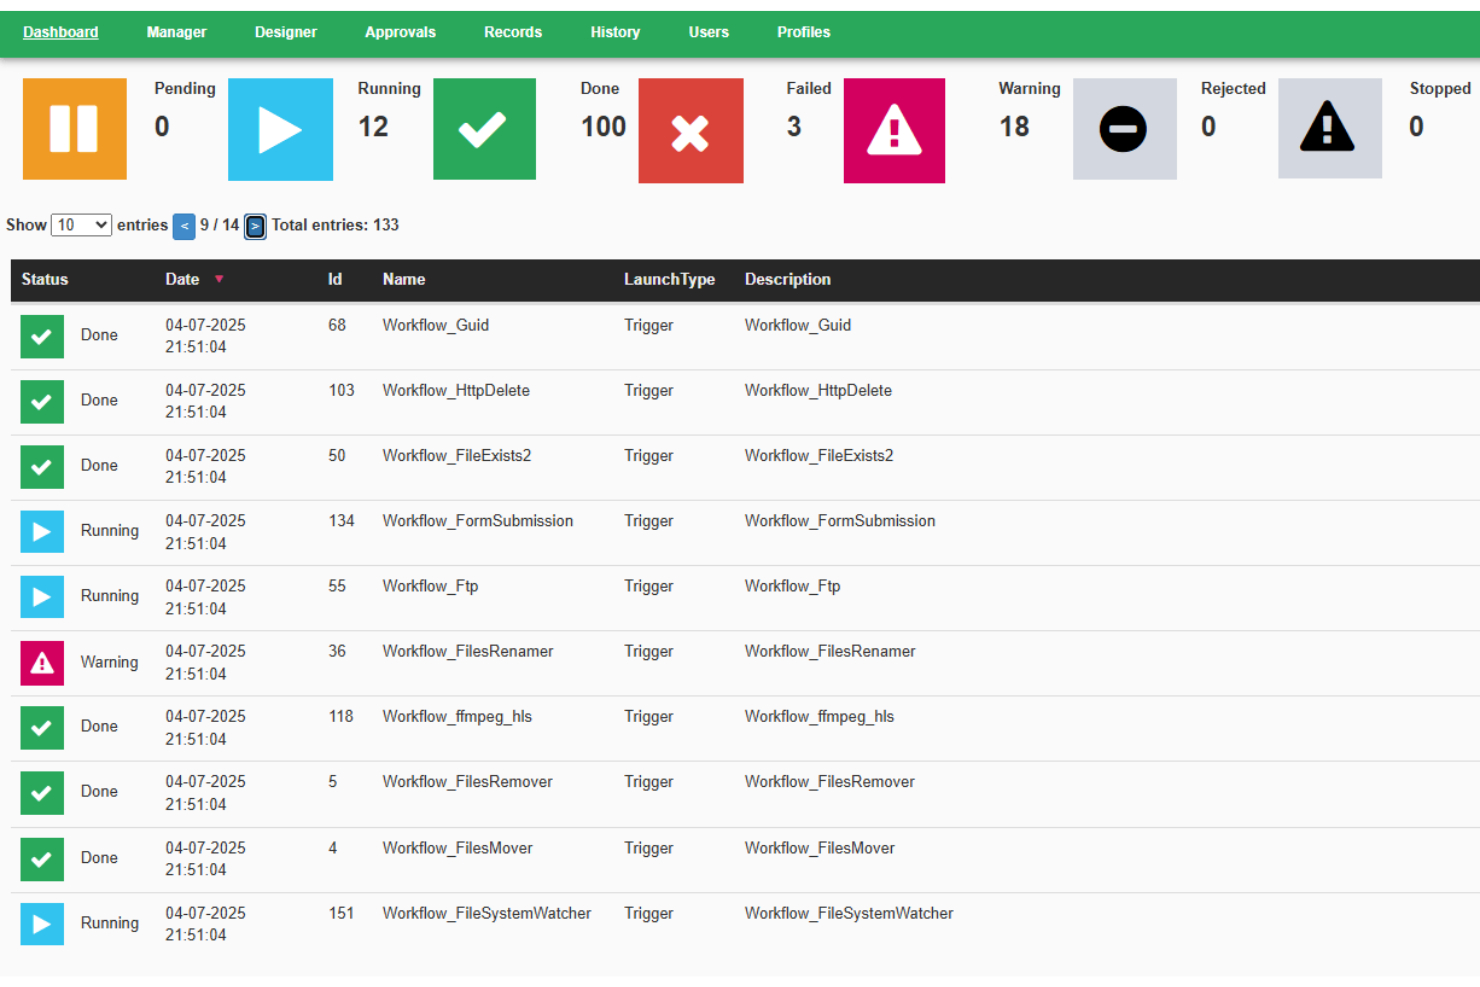Click the Failed count 3
Screen dimensions: 1480x987
(794, 127)
